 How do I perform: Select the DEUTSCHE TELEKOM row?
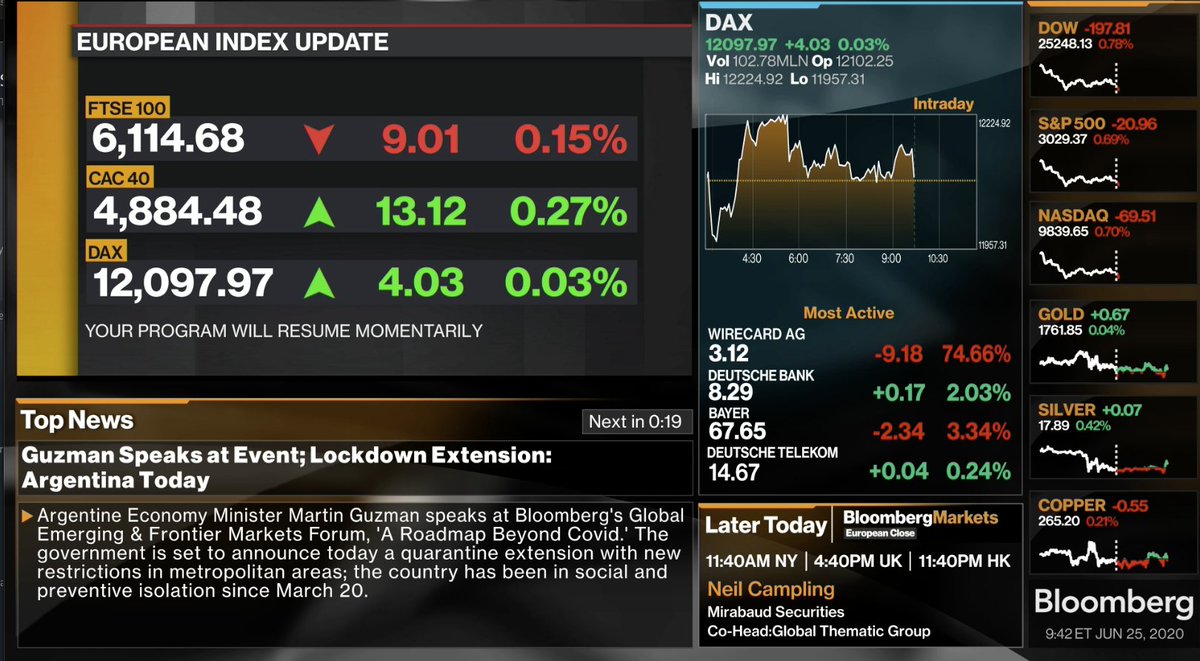858,463
